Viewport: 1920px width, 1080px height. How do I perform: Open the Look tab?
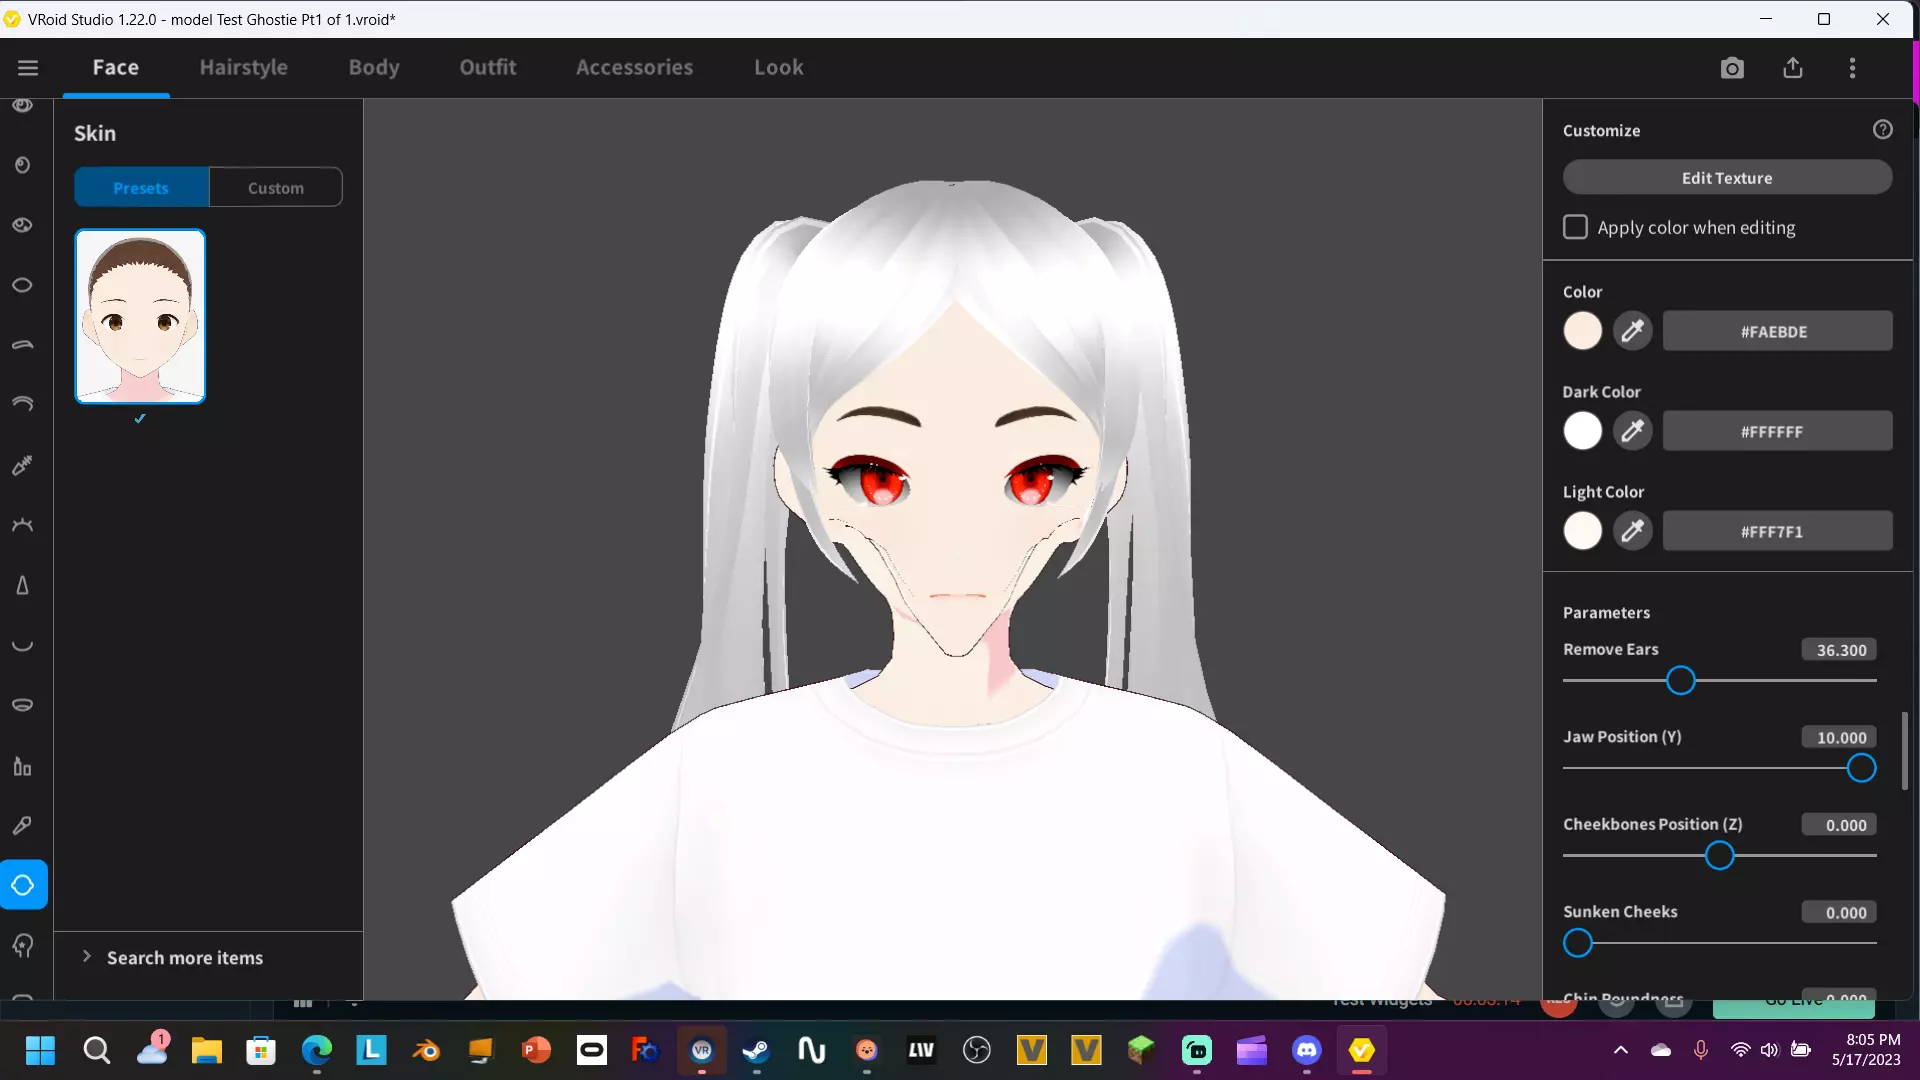point(779,67)
